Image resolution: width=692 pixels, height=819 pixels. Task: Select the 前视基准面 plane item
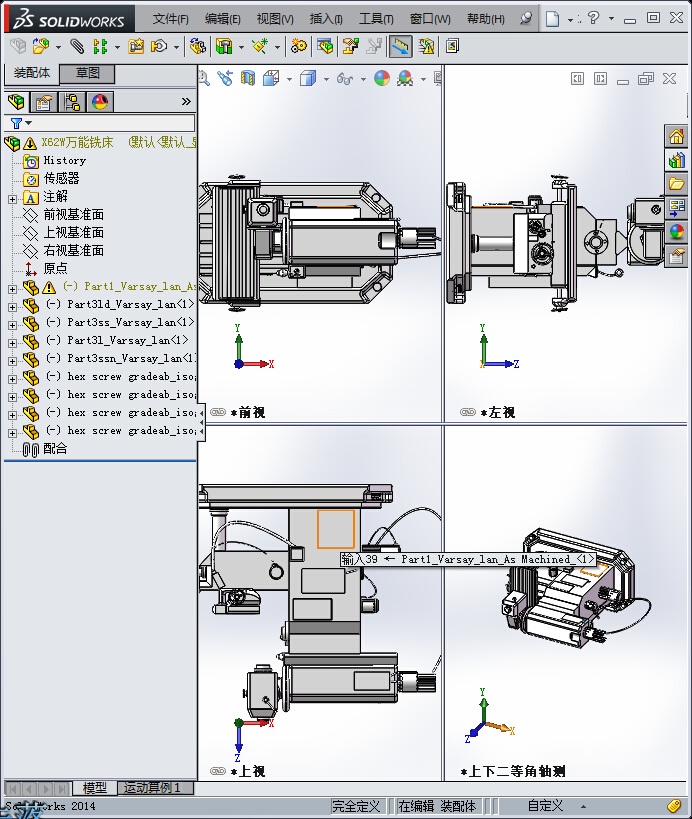tap(73, 214)
